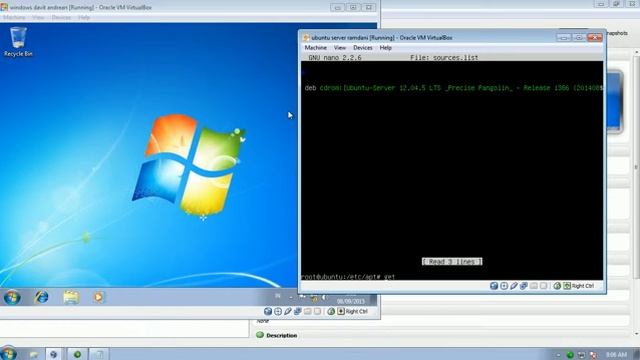
Task: Open Devices menu in ubuntu server window
Action: click(362, 48)
